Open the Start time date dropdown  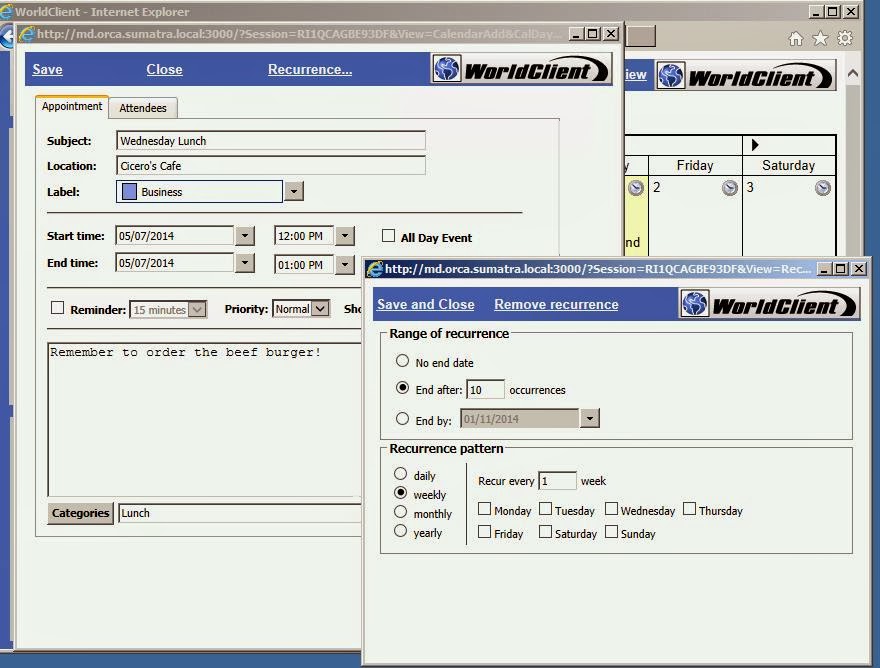coord(245,236)
